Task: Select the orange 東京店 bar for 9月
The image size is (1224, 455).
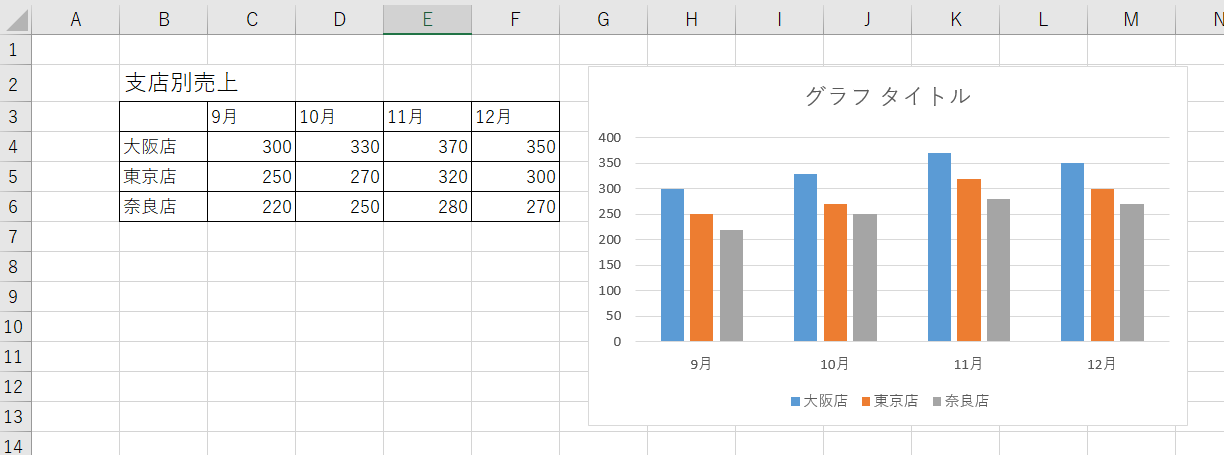Action: pyautogui.click(x=702, y=277)
